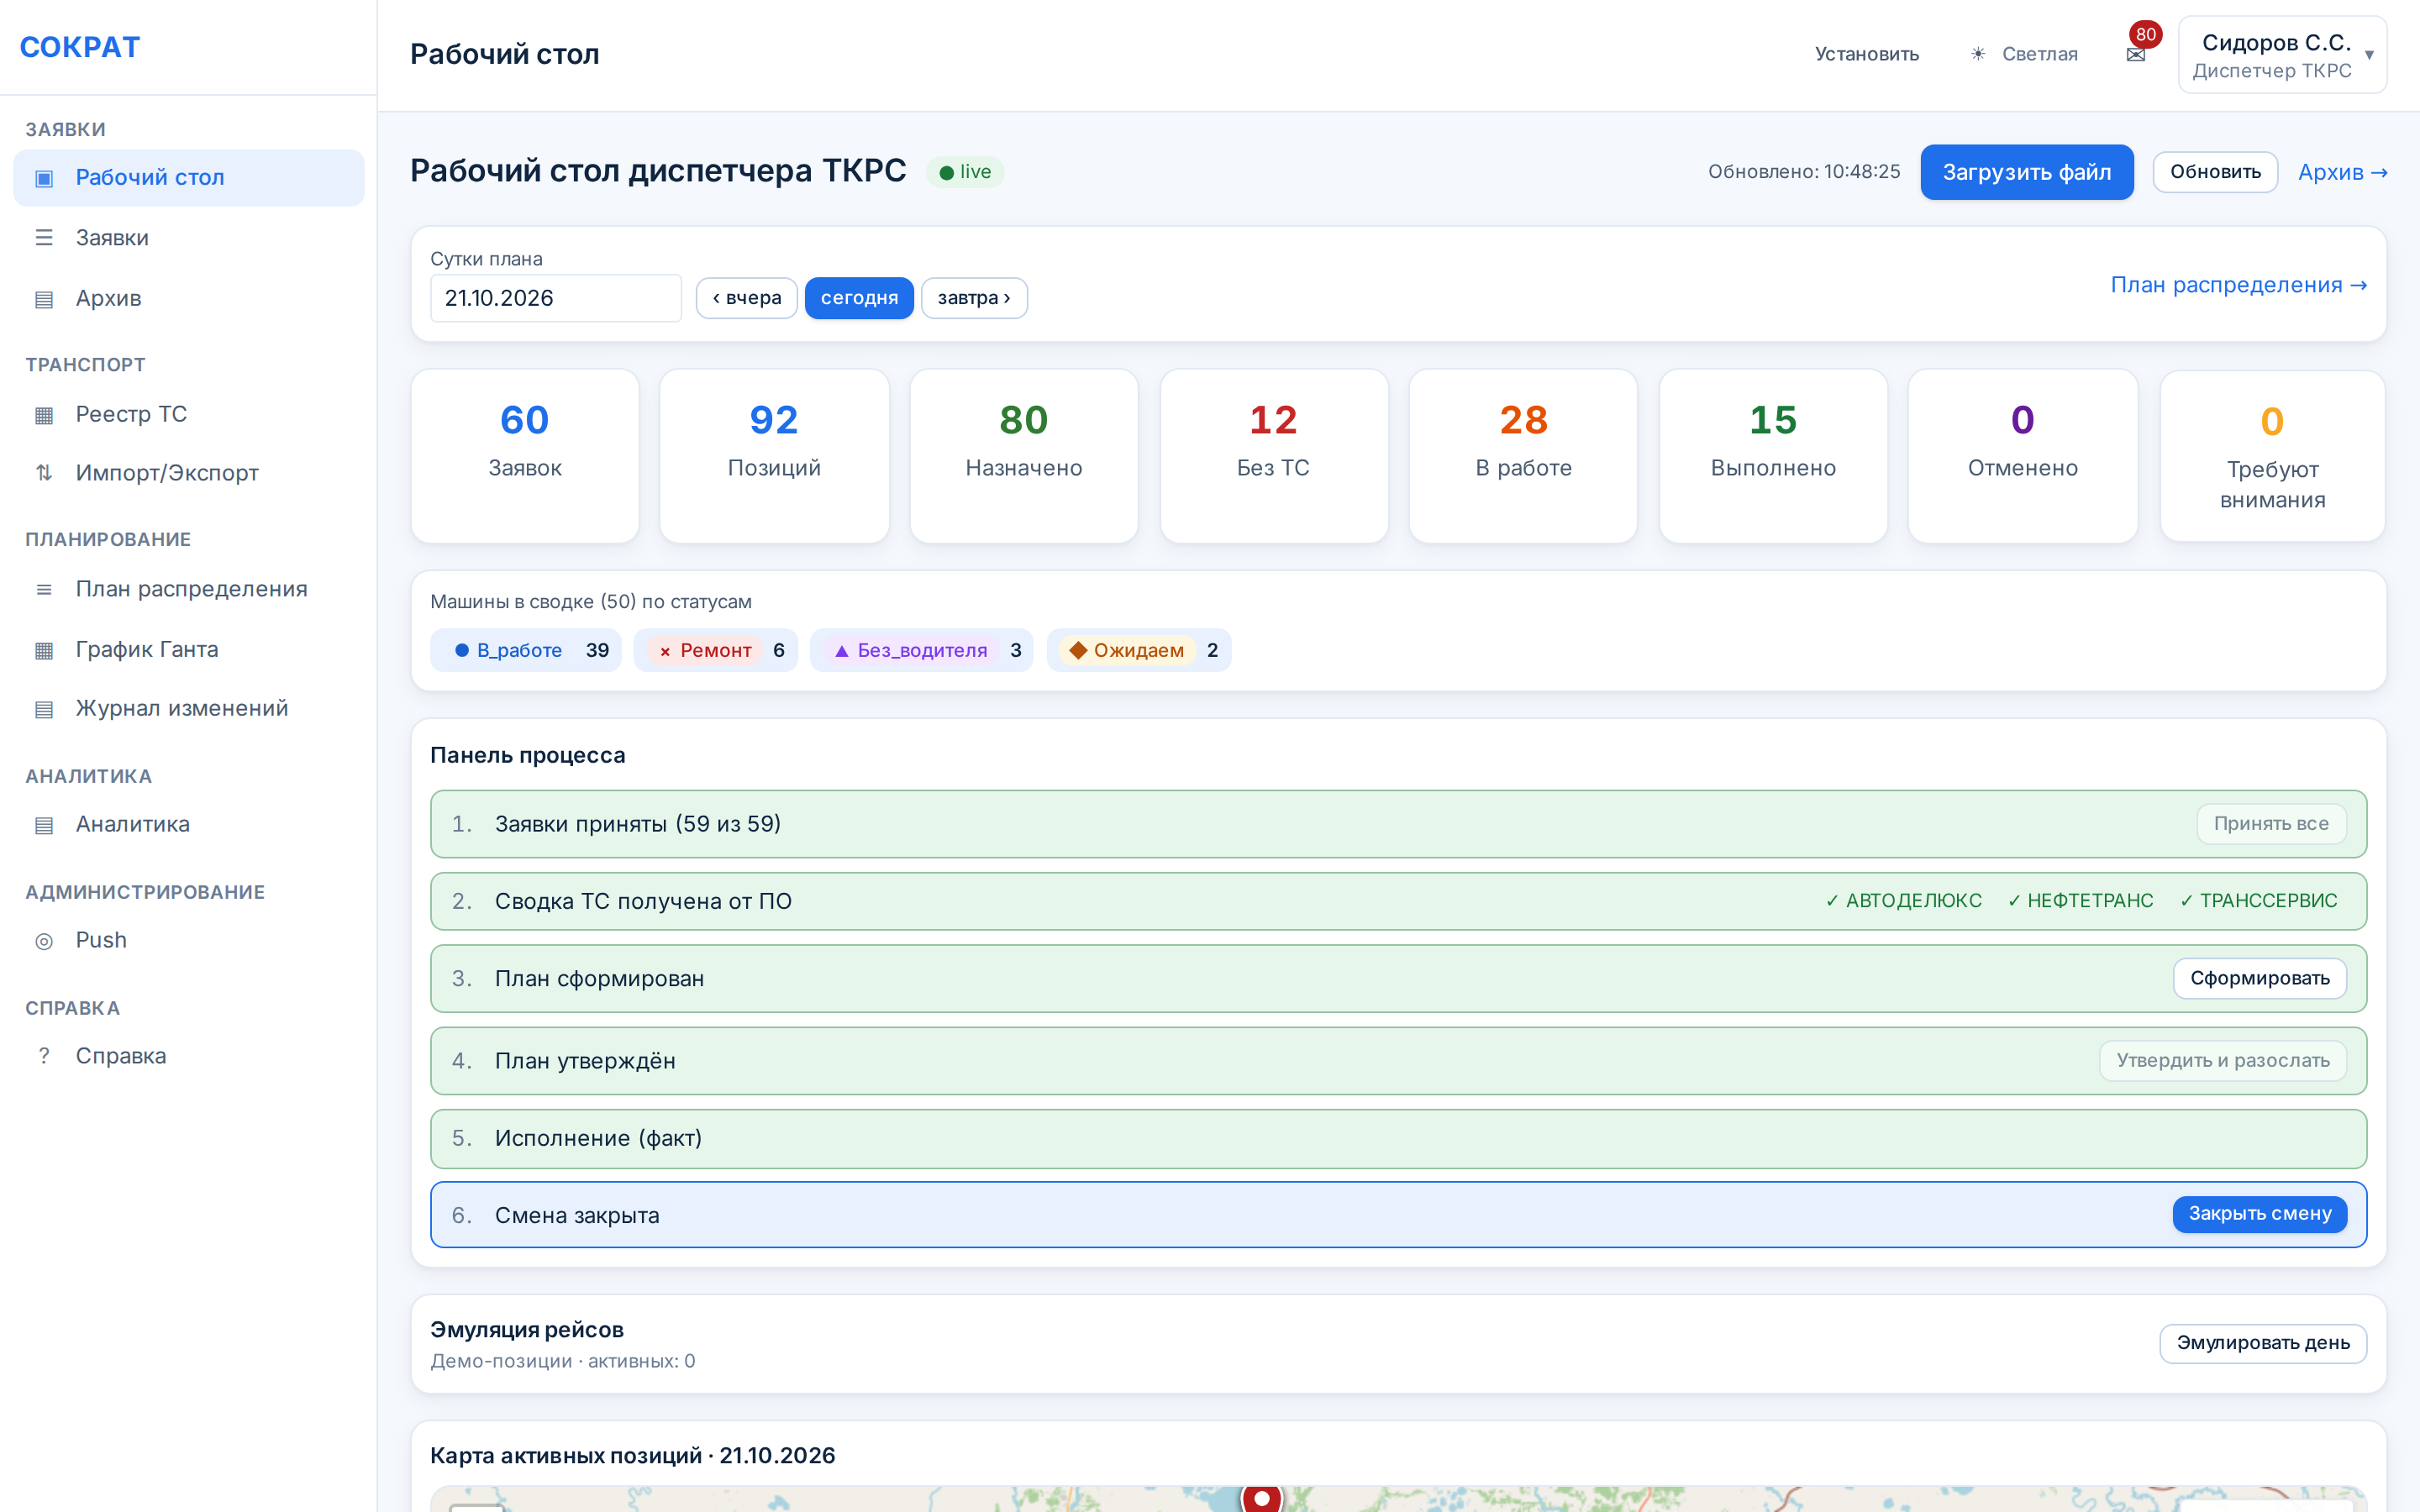The image size is (2420, 1512).
Task: Follow the Архив → link in header
Action: click(x=2342, y=172)
